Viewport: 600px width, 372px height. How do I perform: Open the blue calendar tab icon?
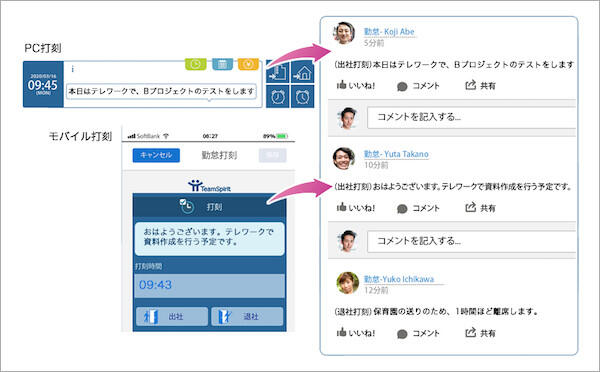223,64
